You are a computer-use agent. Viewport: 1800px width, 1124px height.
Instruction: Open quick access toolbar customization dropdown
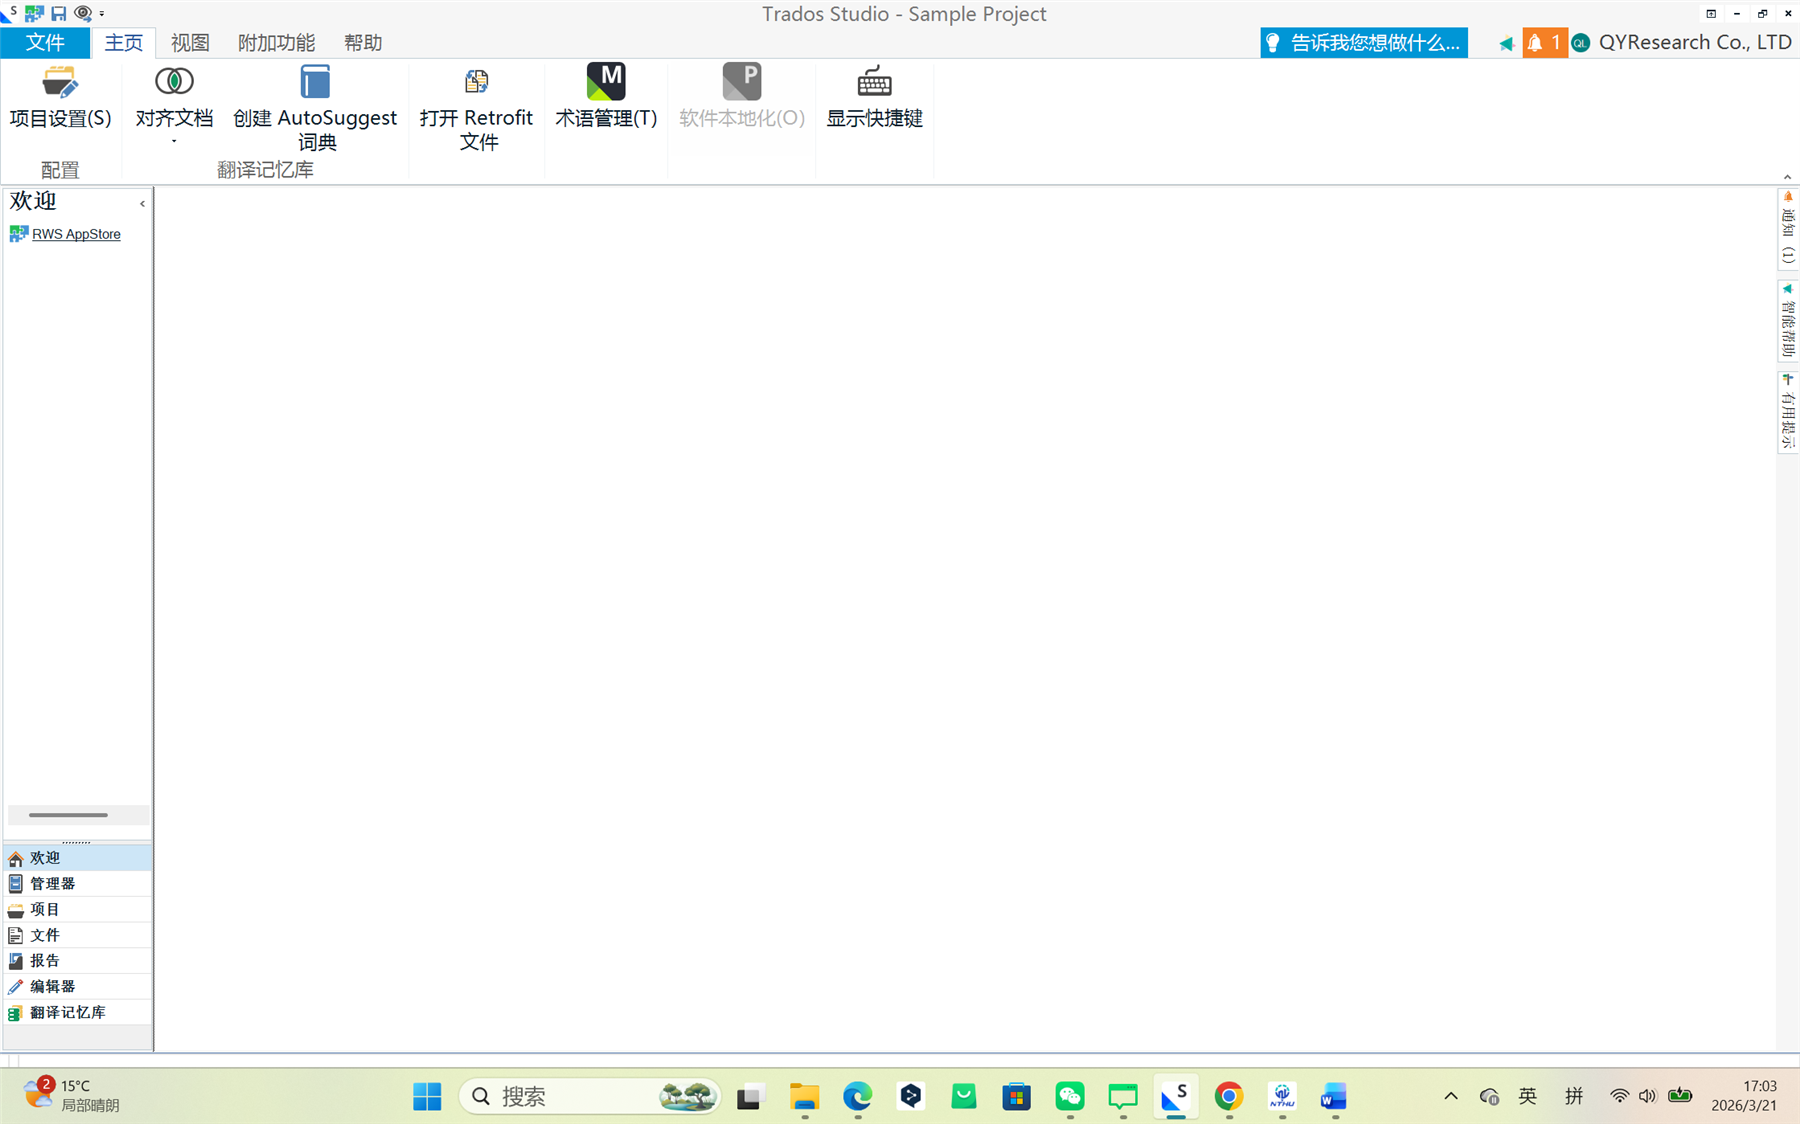pyautogui.click(x=99, y=13)
